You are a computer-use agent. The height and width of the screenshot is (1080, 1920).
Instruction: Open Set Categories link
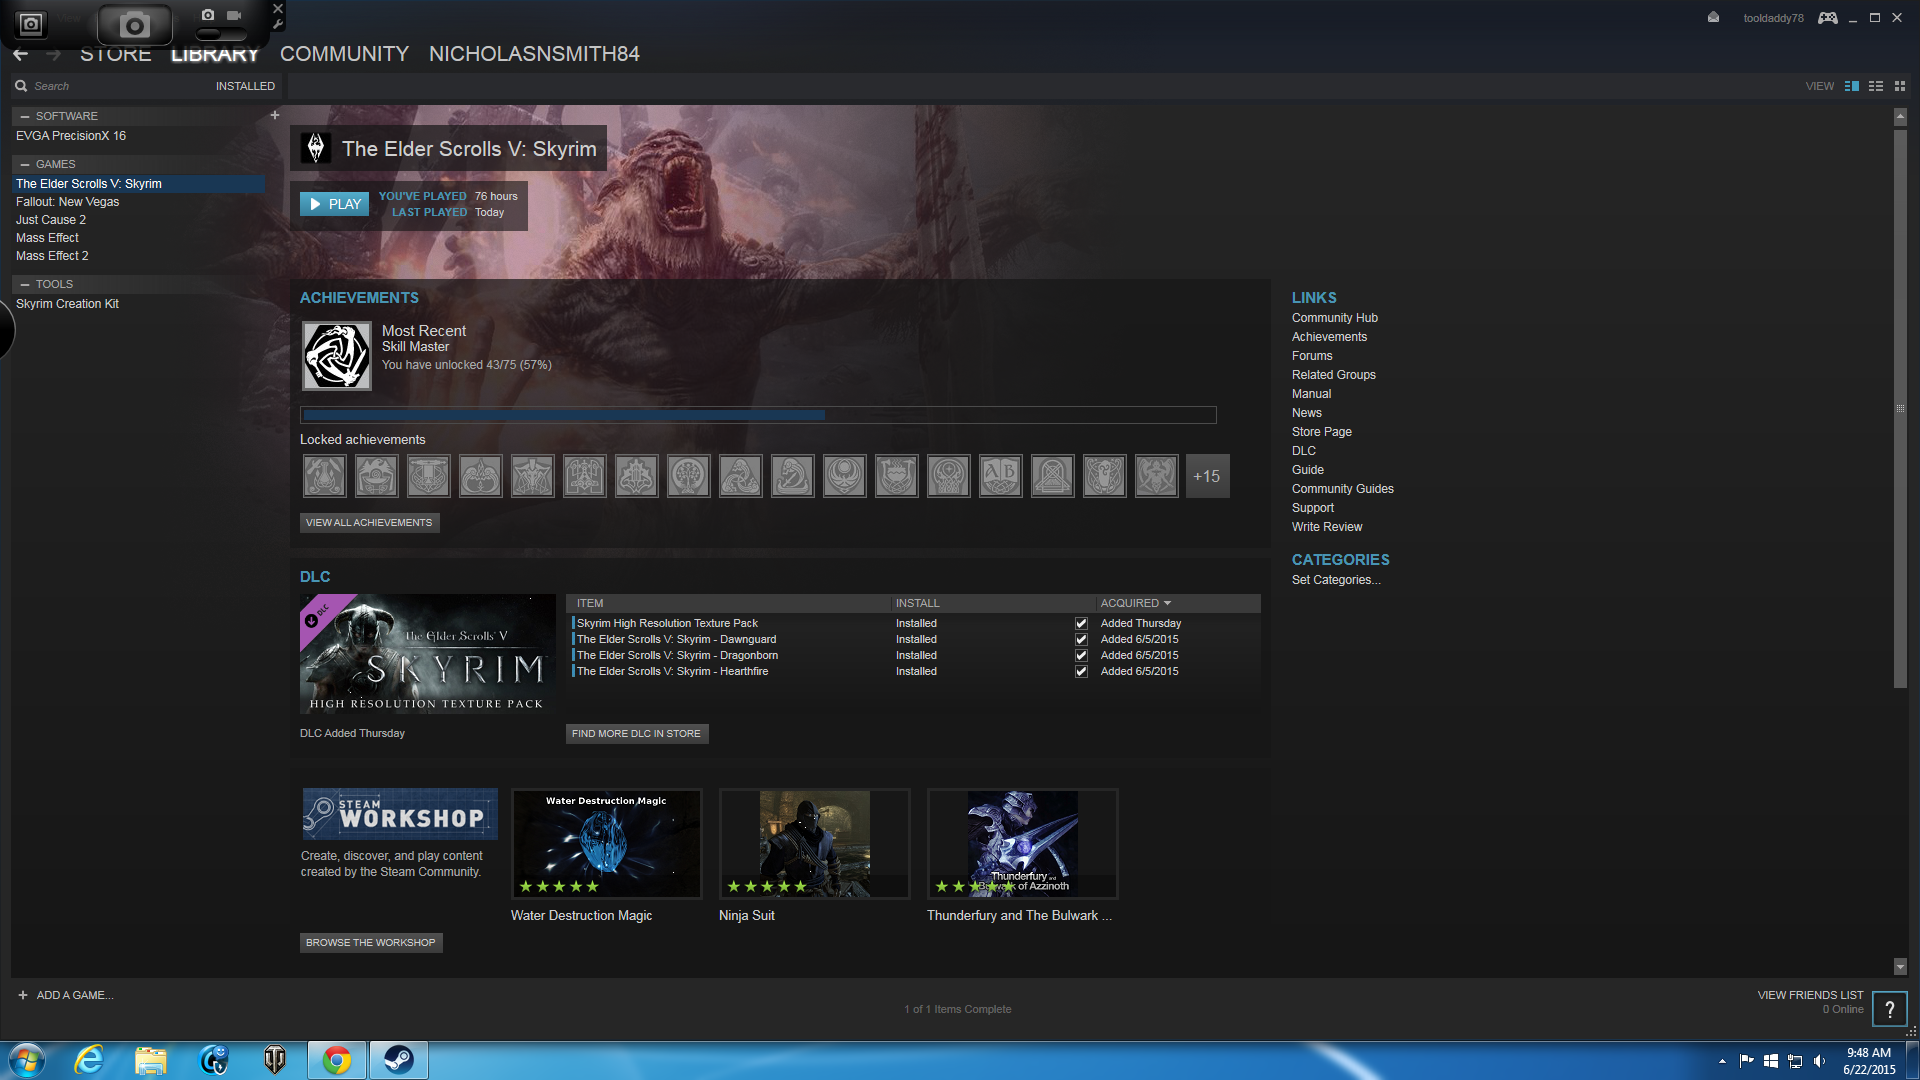1336,580
